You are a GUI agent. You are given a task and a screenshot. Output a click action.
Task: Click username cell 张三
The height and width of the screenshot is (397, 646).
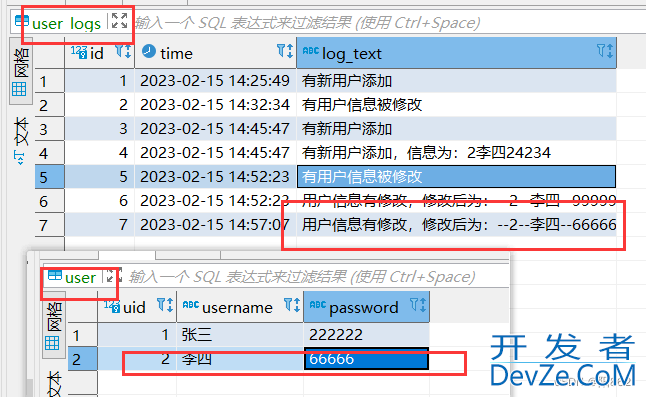pos(240,334)
